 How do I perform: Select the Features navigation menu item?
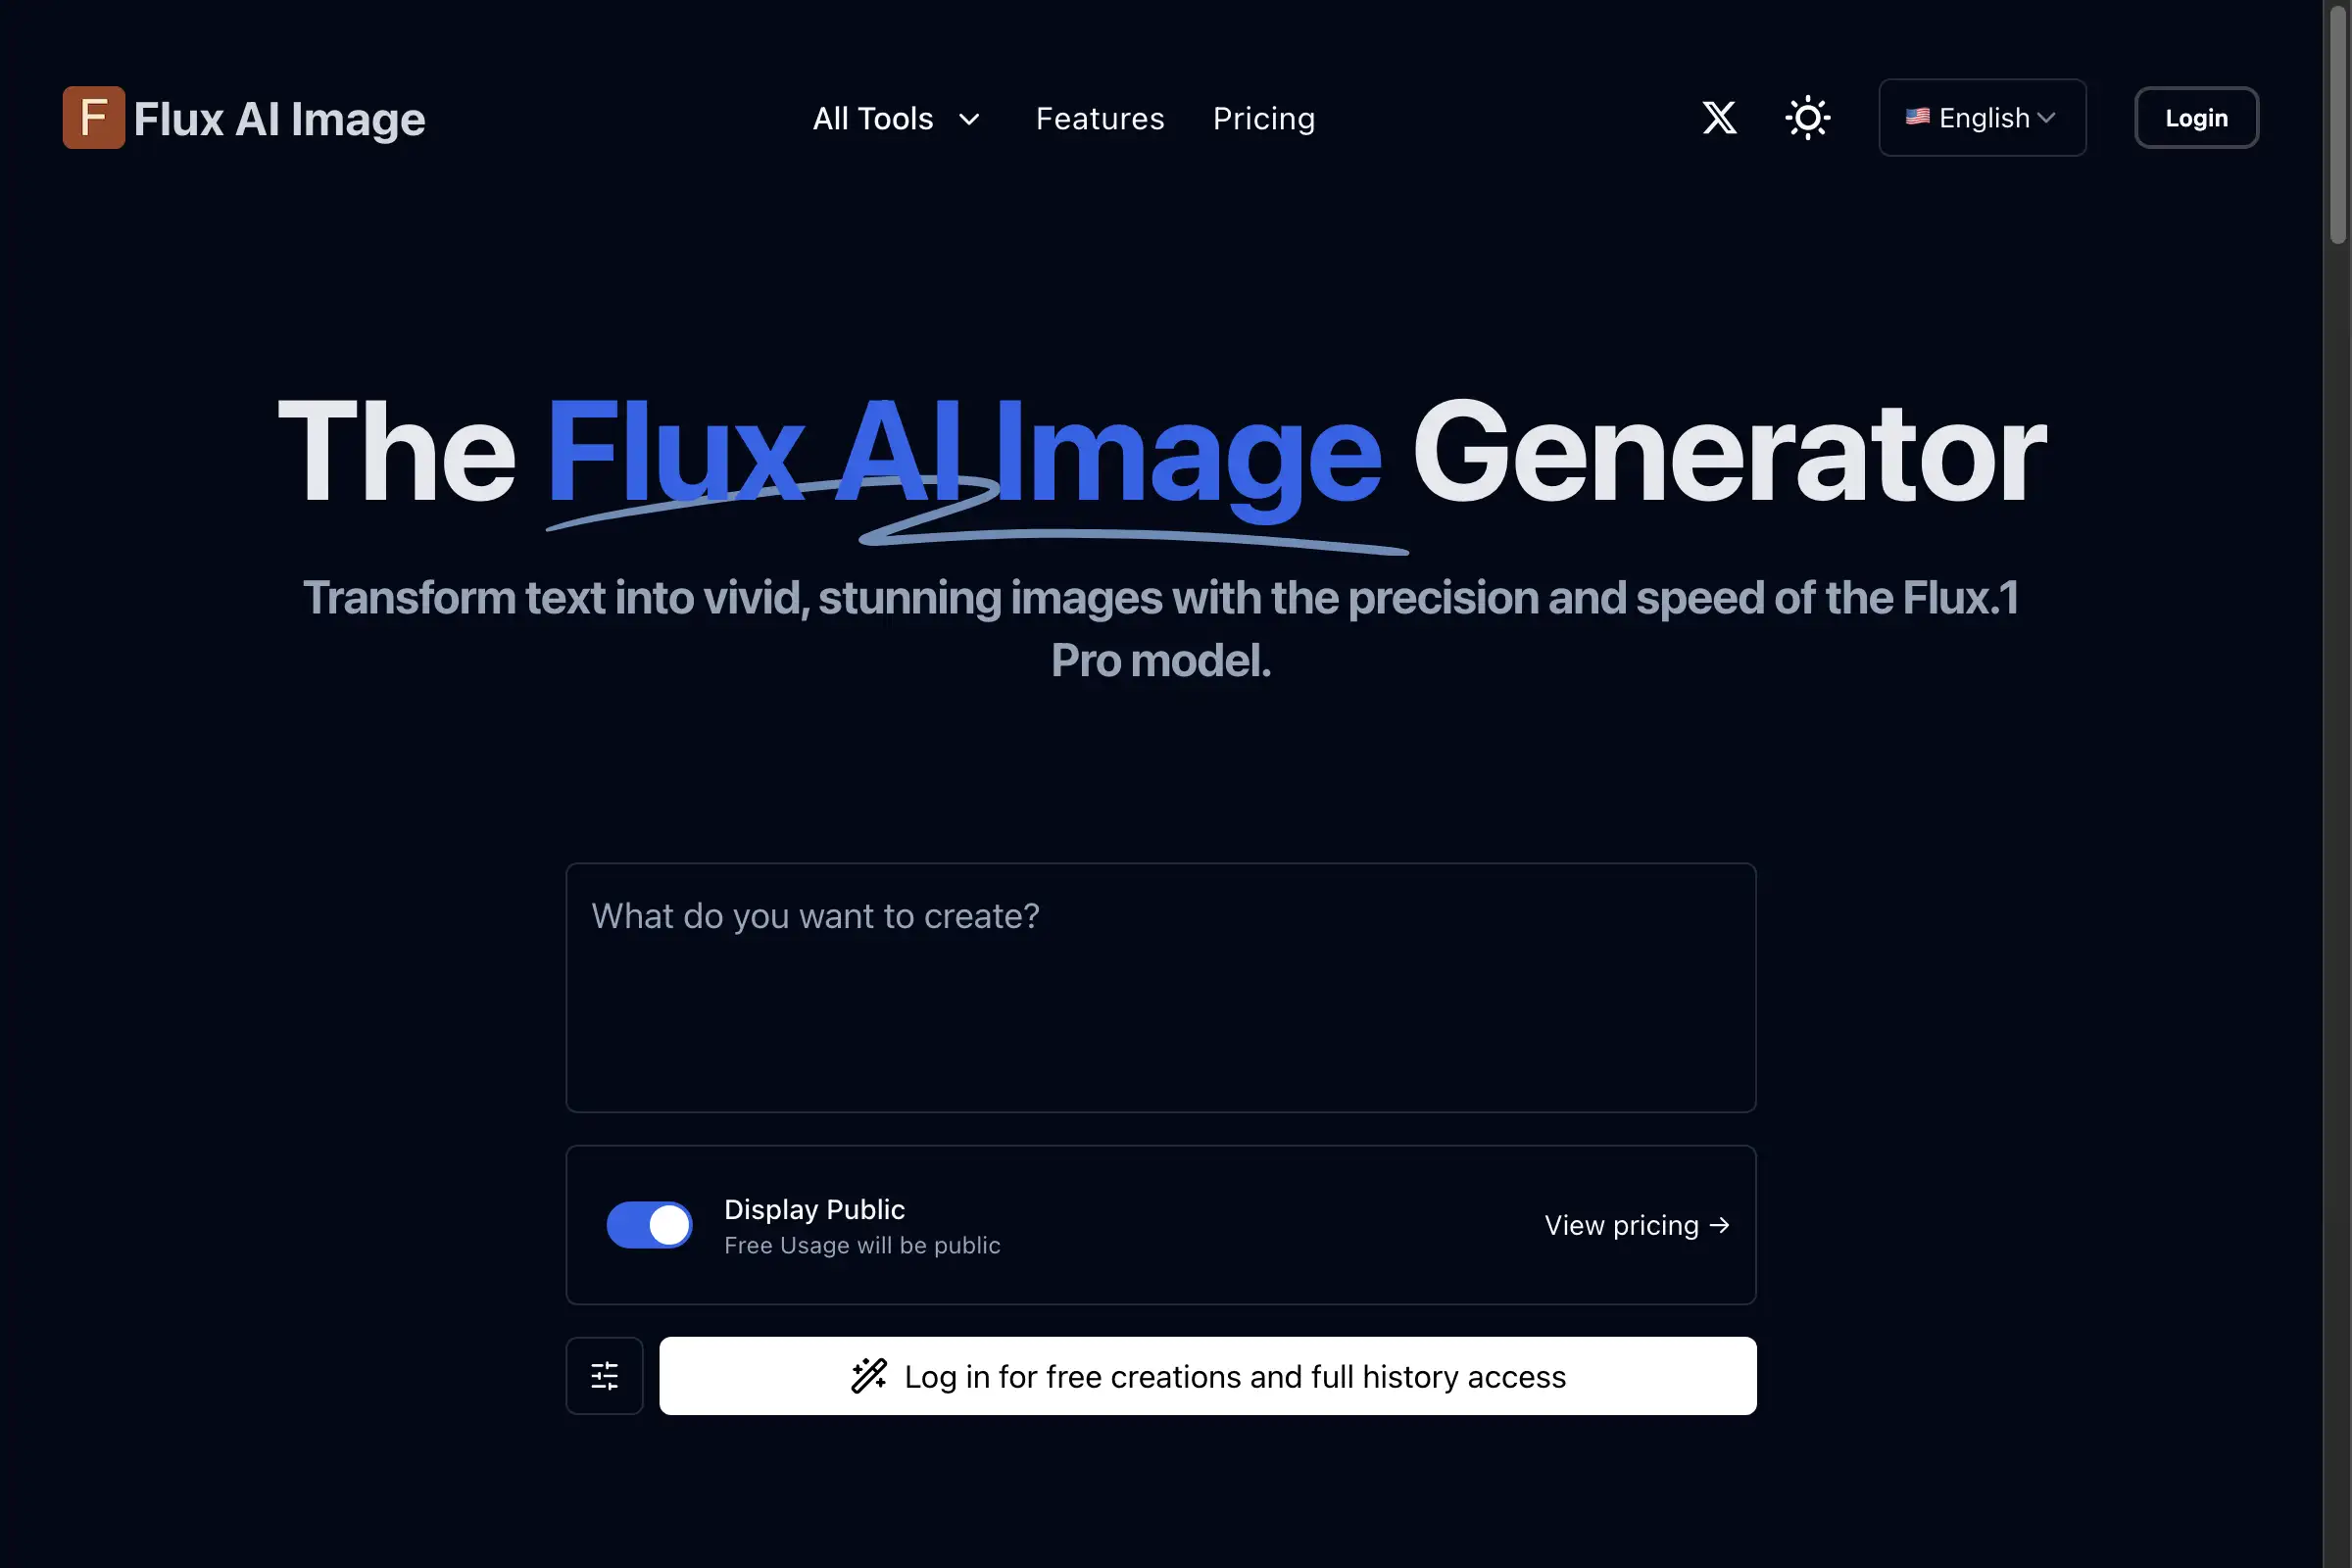coord(1099,118)
